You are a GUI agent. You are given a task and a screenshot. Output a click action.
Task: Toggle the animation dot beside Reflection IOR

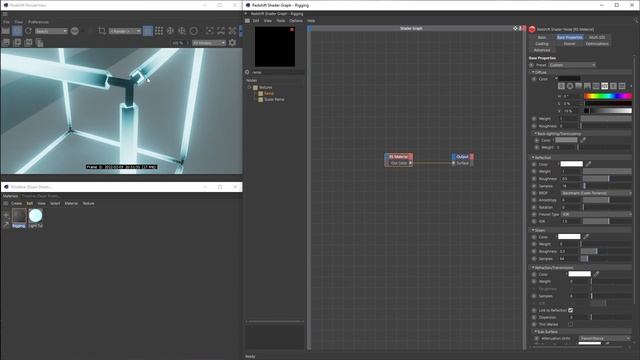[534, 221]
